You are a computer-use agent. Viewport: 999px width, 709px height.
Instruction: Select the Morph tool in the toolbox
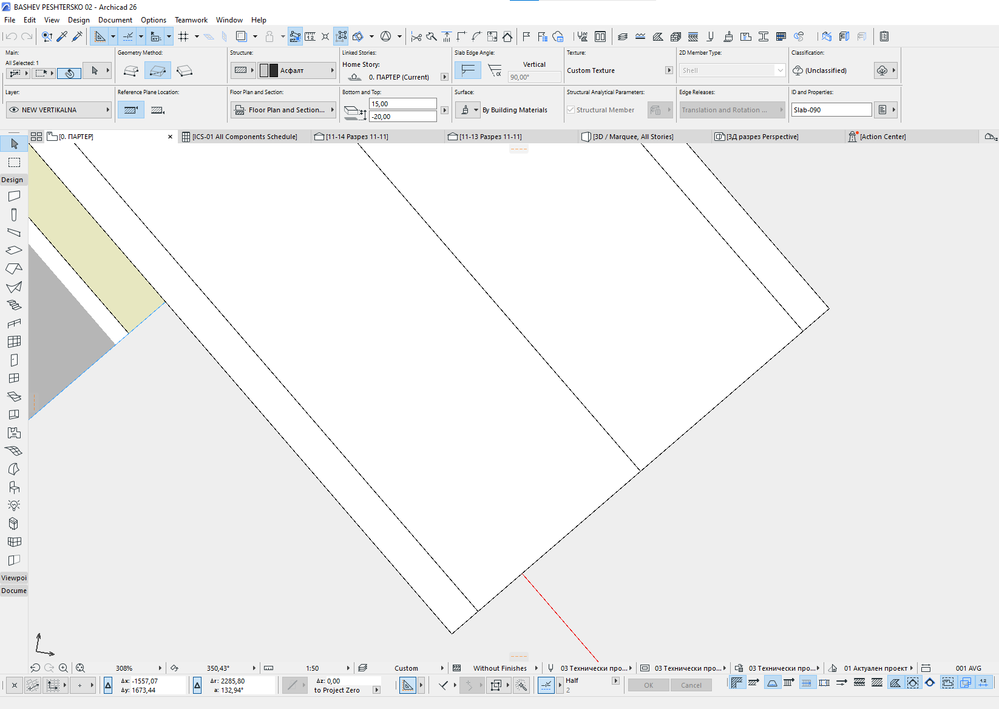tap(14, 469)
